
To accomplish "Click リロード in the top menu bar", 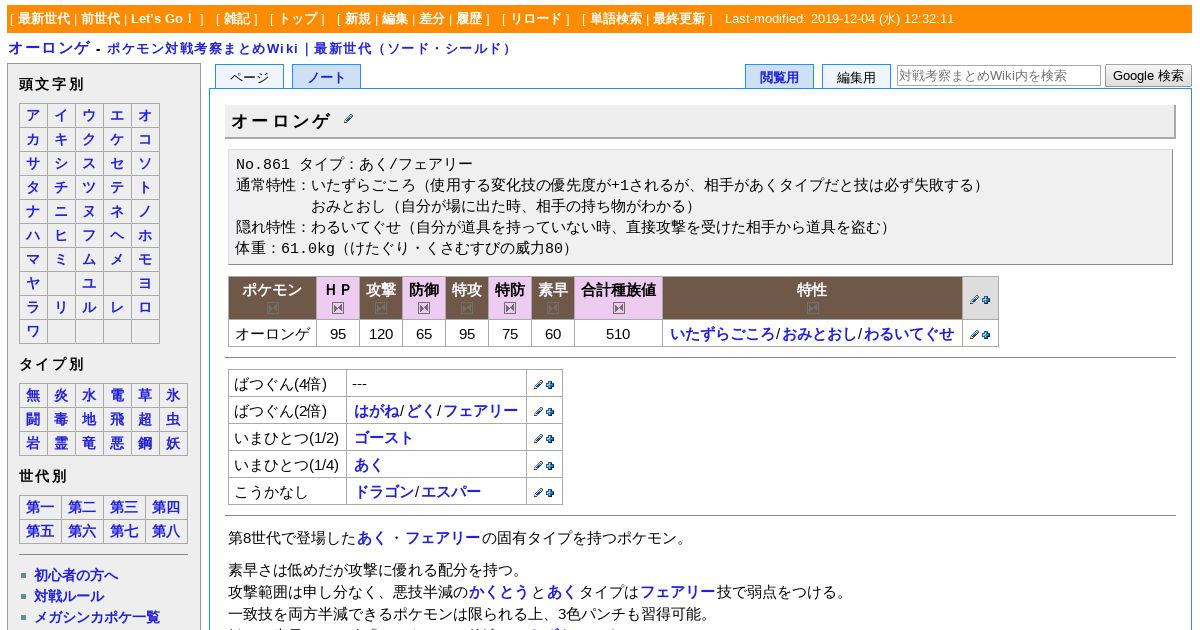I will click(536, 19).
